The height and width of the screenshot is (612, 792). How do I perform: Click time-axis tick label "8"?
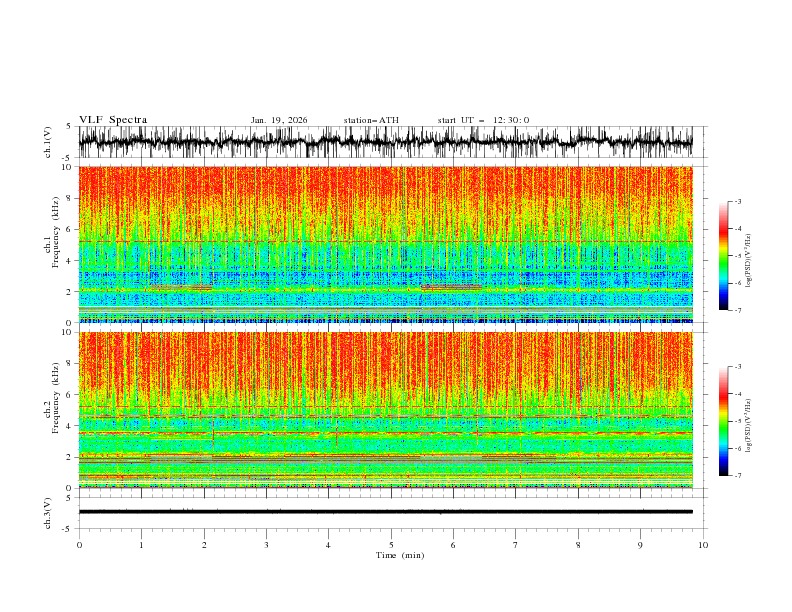pos(578,545)
